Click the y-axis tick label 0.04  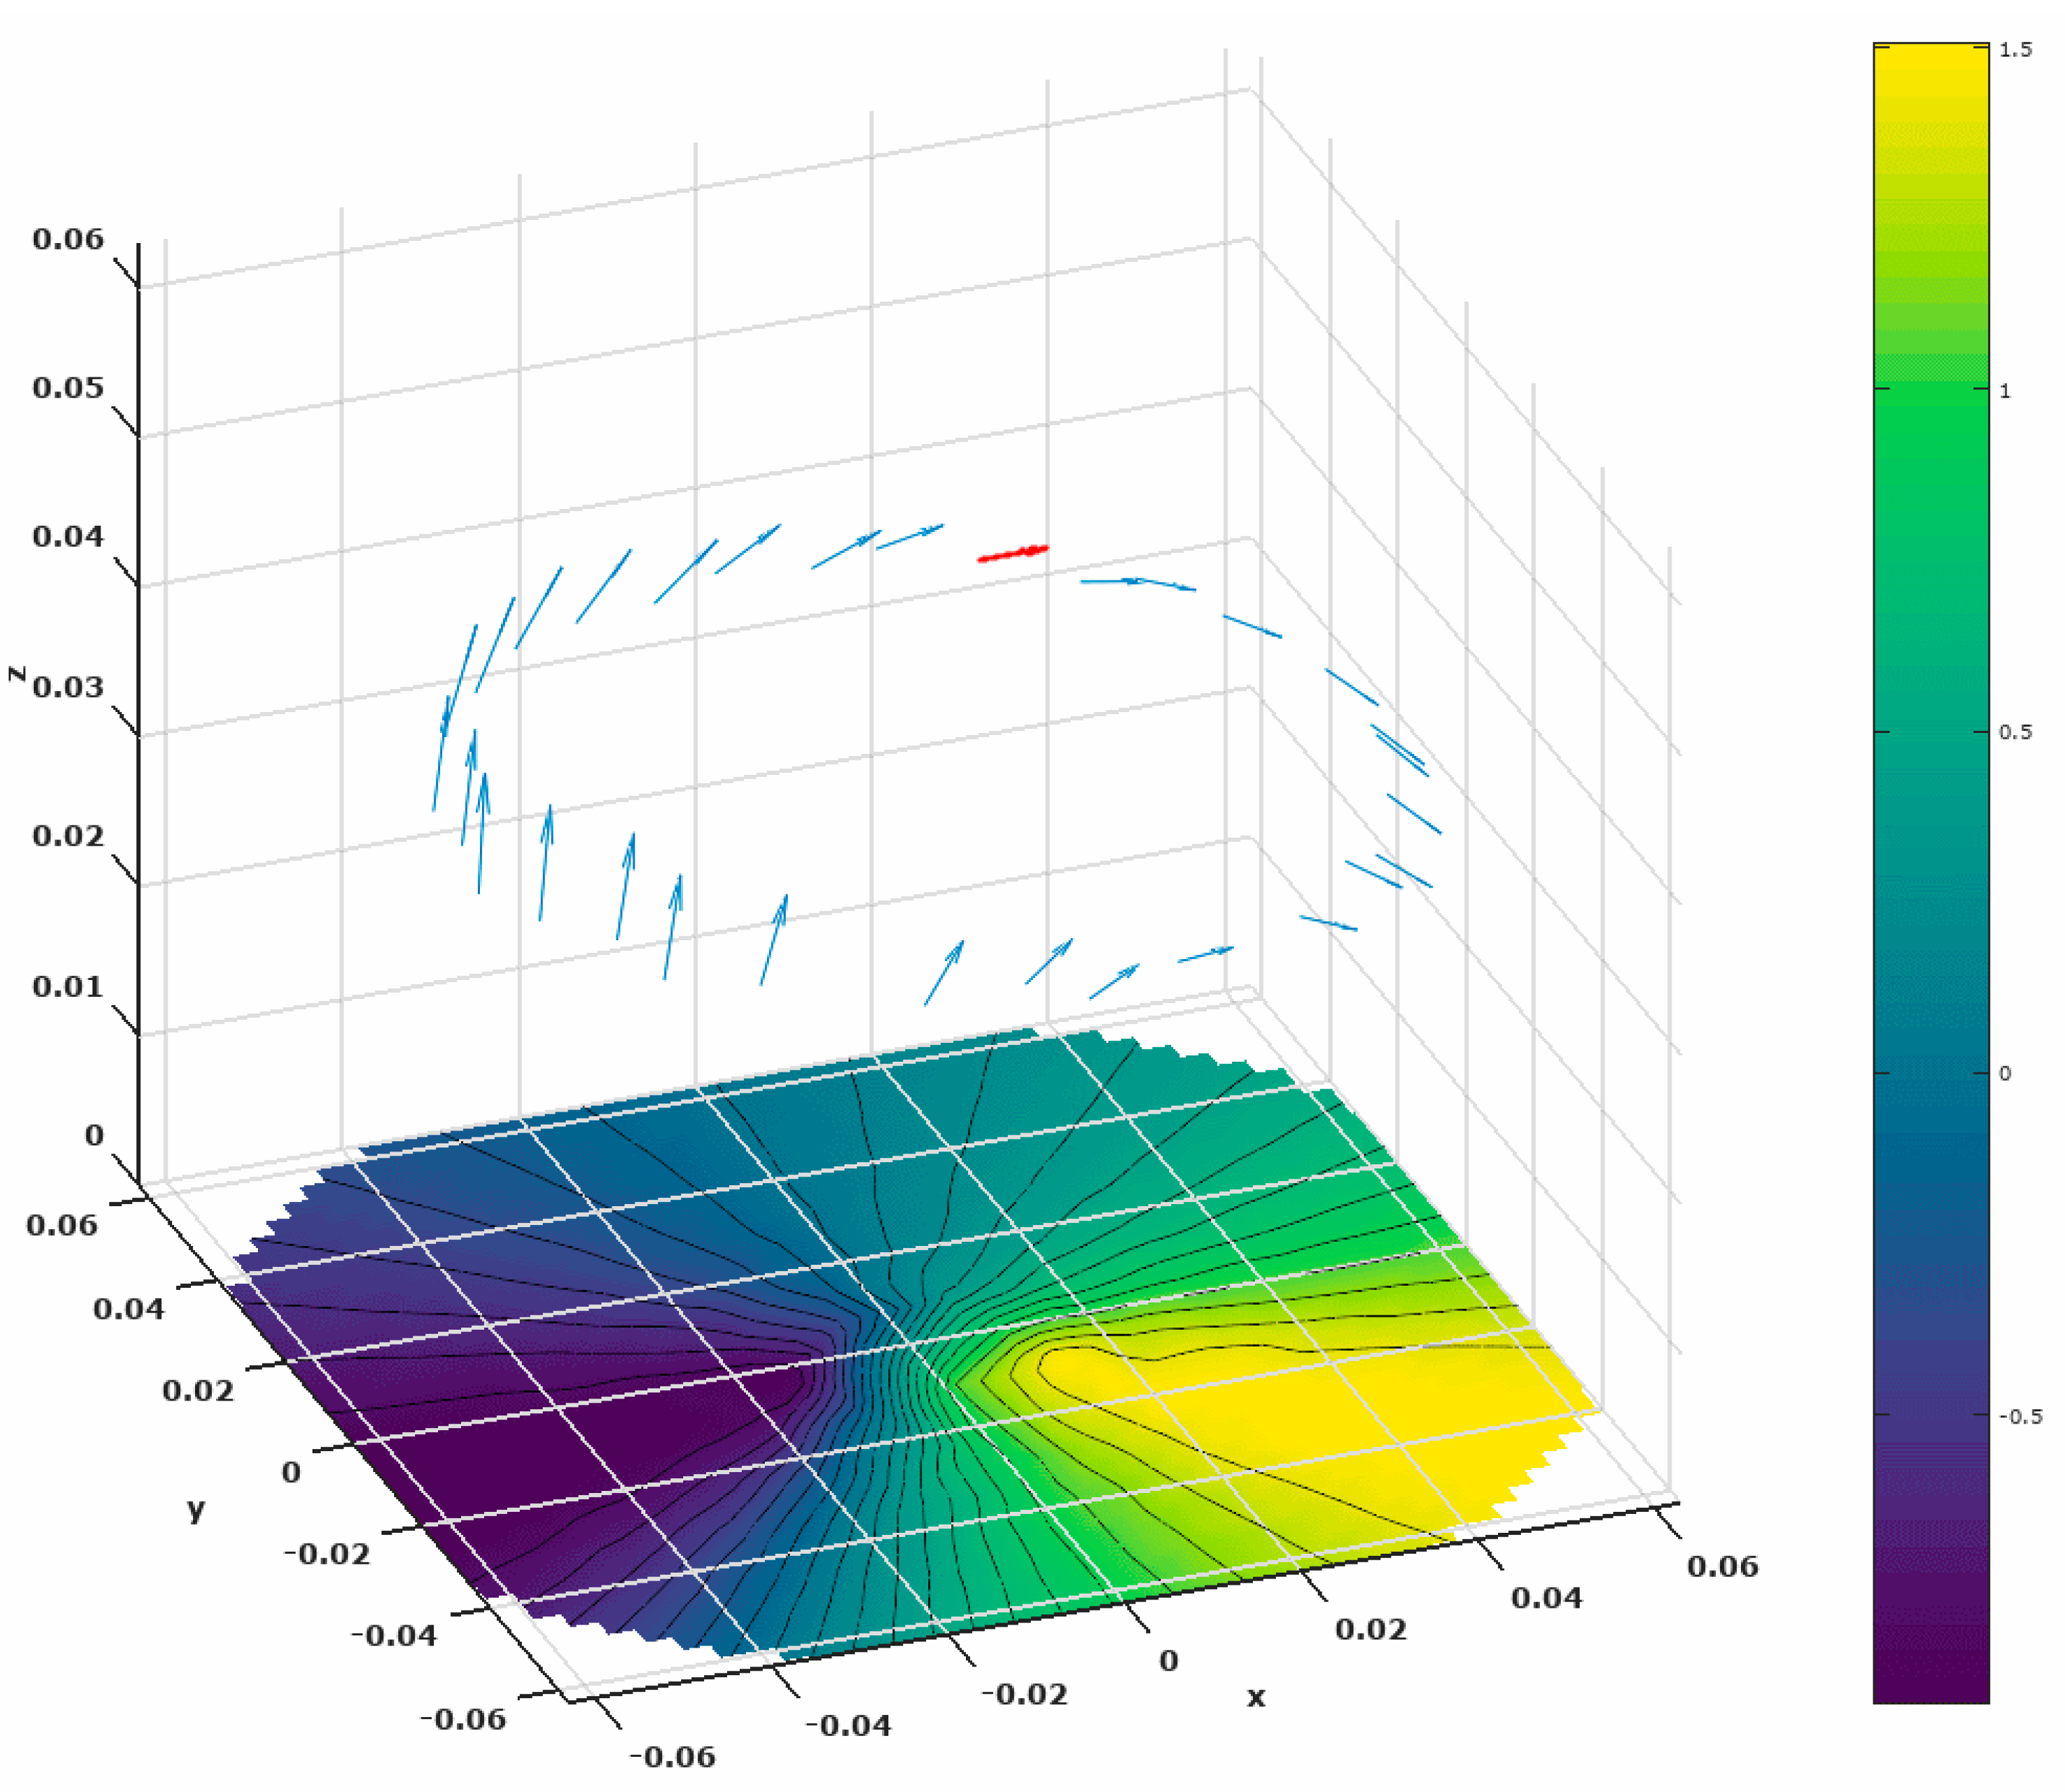coord(129,1309)
